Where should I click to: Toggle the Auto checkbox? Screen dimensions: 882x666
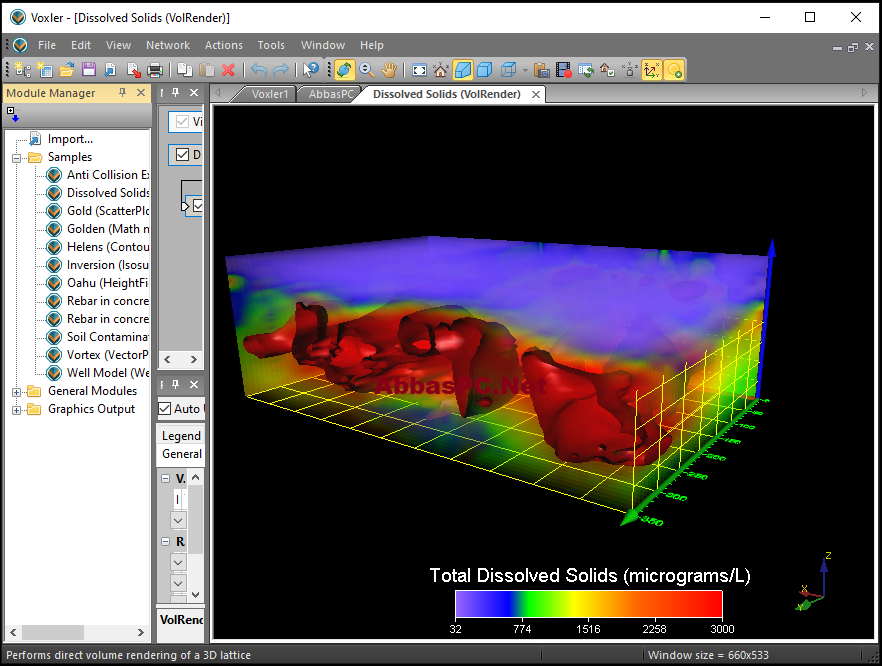click(164, 408)
